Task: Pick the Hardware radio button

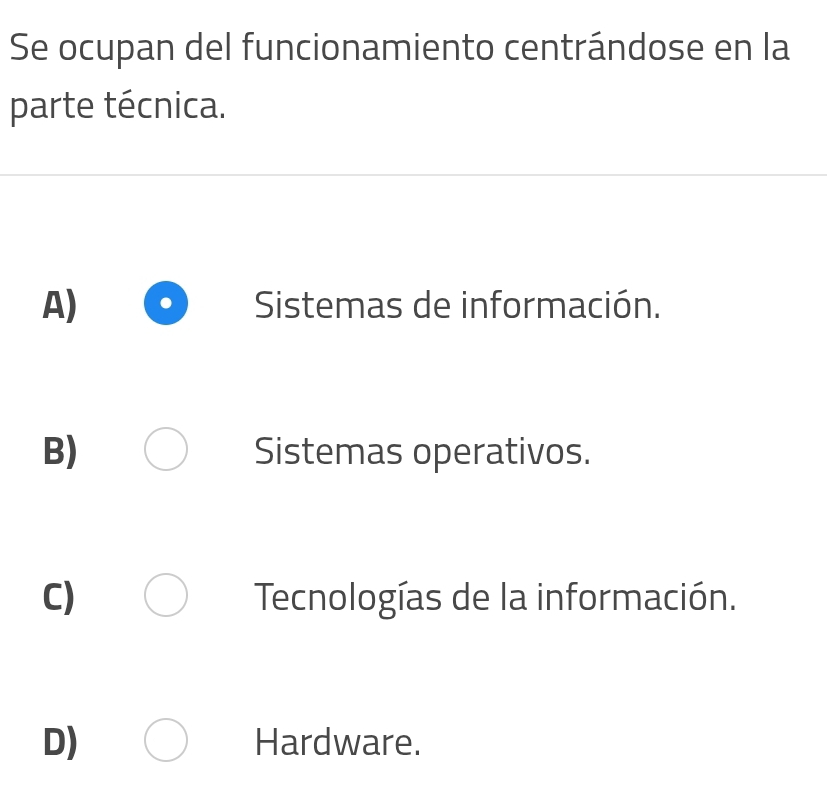Action: (166, 741)
